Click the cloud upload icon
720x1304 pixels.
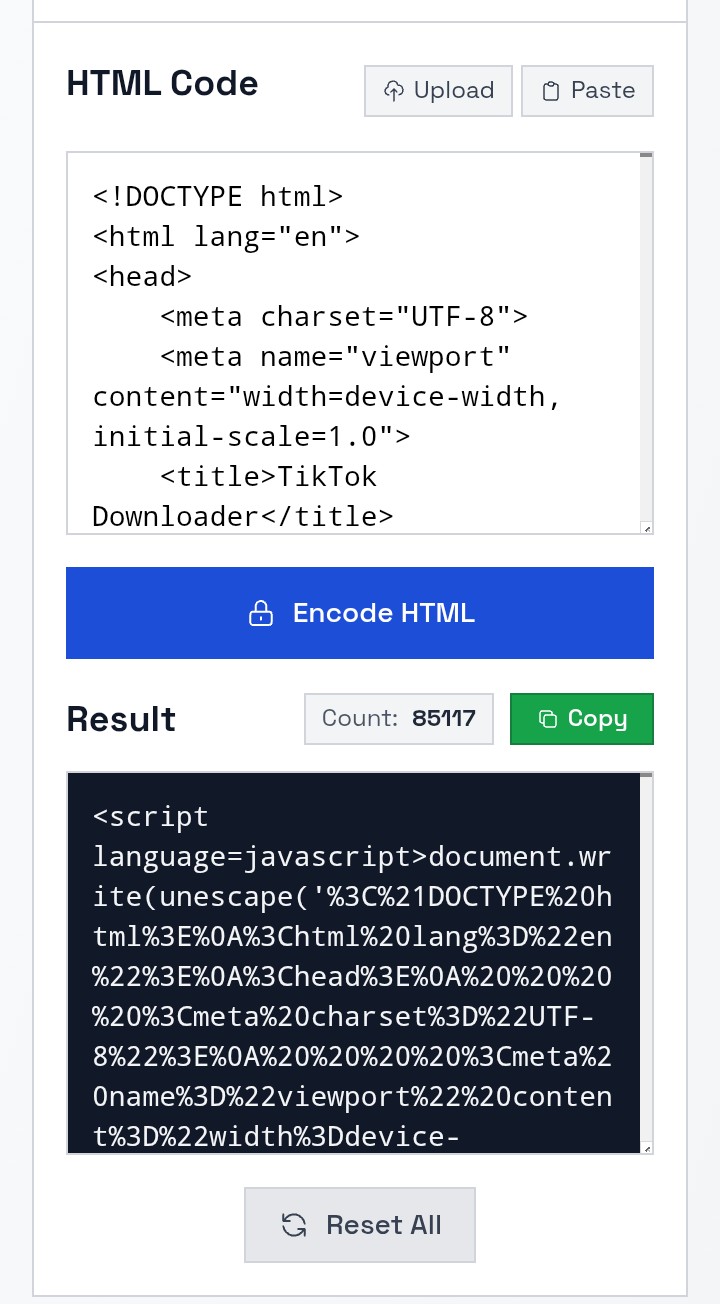(x=394, y=91)
